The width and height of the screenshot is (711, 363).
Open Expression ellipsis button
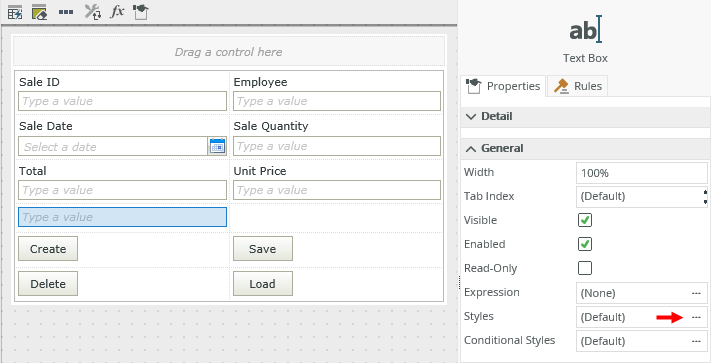coord(696,293)
